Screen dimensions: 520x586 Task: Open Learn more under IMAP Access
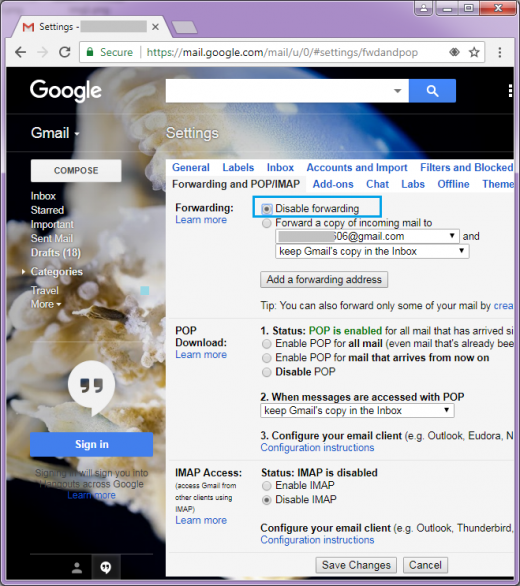201,521
